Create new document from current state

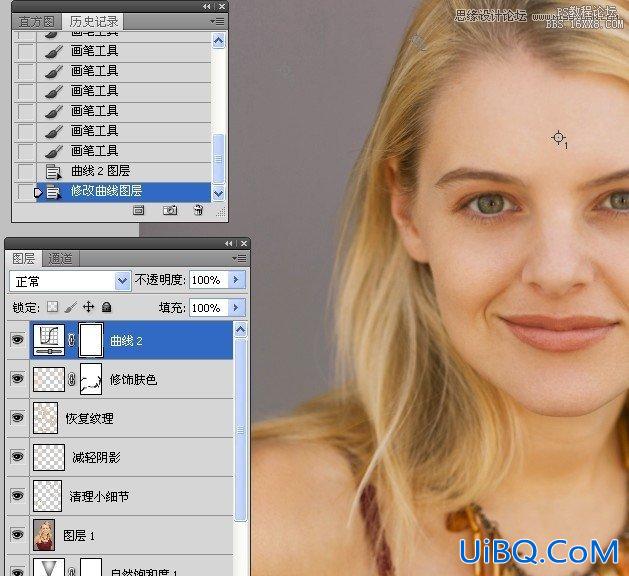pos(139,210)
